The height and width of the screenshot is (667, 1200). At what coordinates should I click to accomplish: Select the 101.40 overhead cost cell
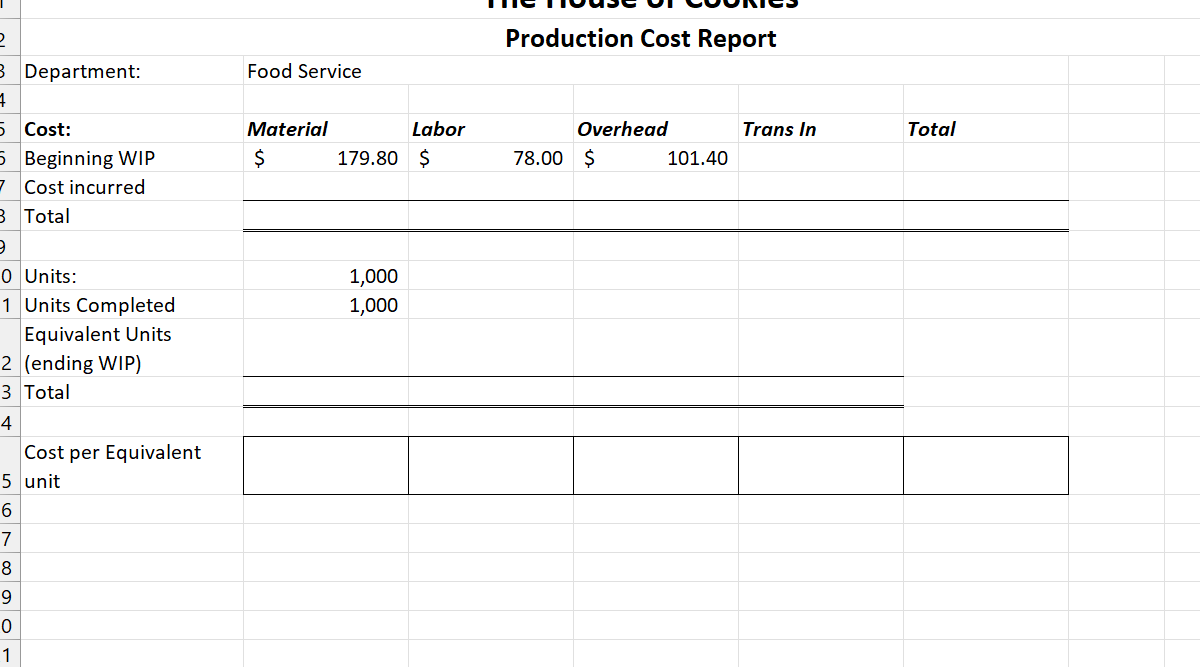656,158
